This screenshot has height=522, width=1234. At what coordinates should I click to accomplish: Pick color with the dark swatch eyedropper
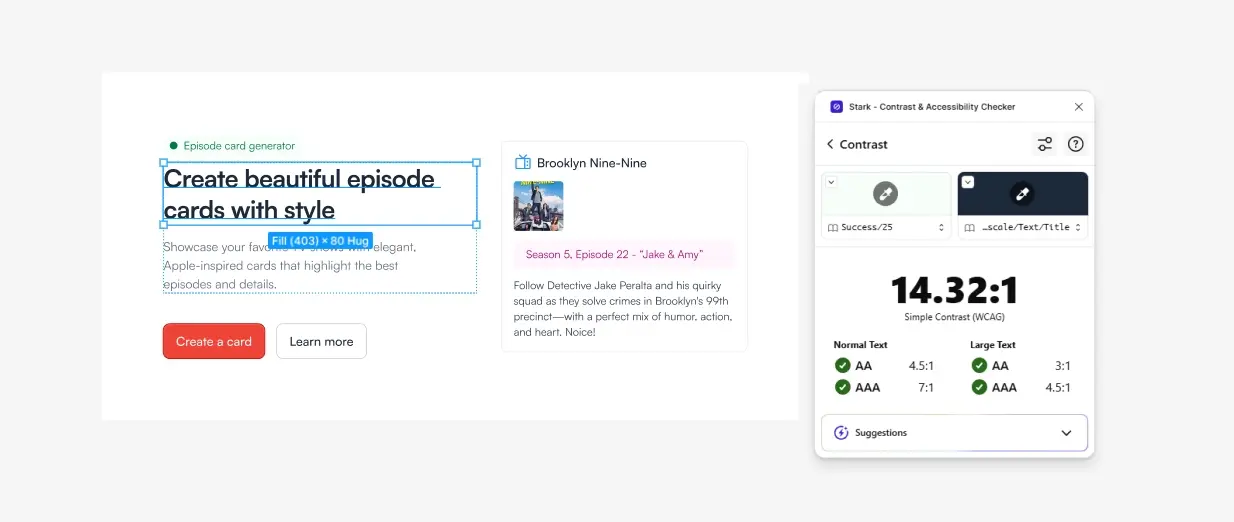point(1022,194)
